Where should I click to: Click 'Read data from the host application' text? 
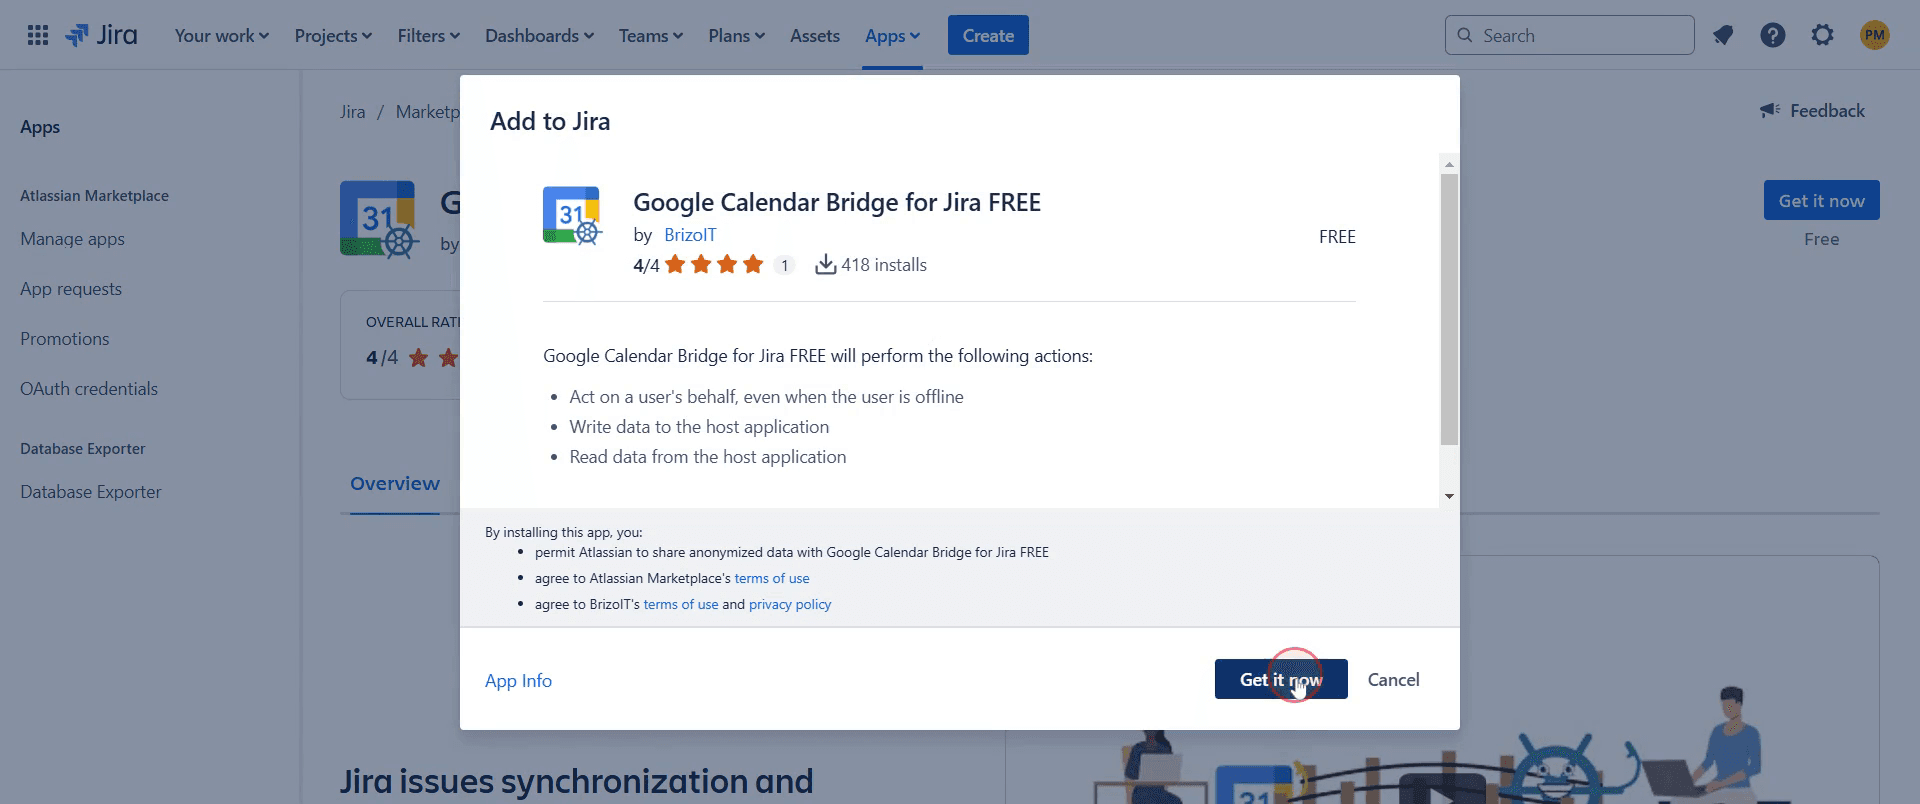click(x=708, y=457)
